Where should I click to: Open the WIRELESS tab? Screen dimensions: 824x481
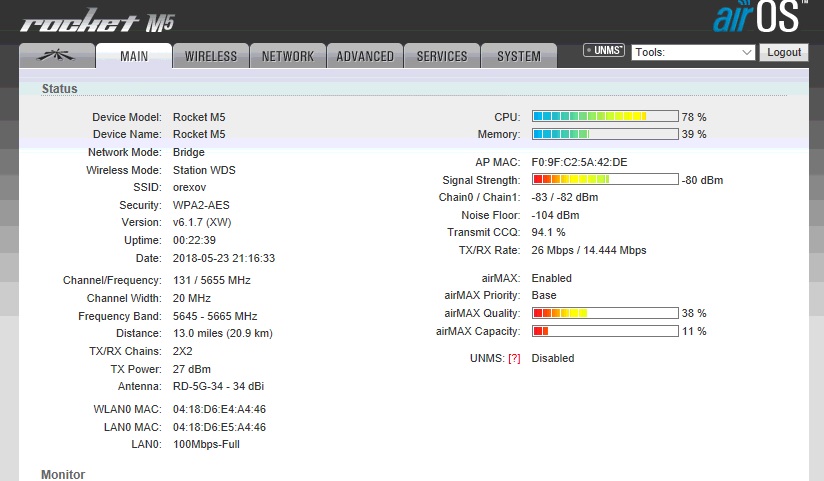[x=211, y=56]
